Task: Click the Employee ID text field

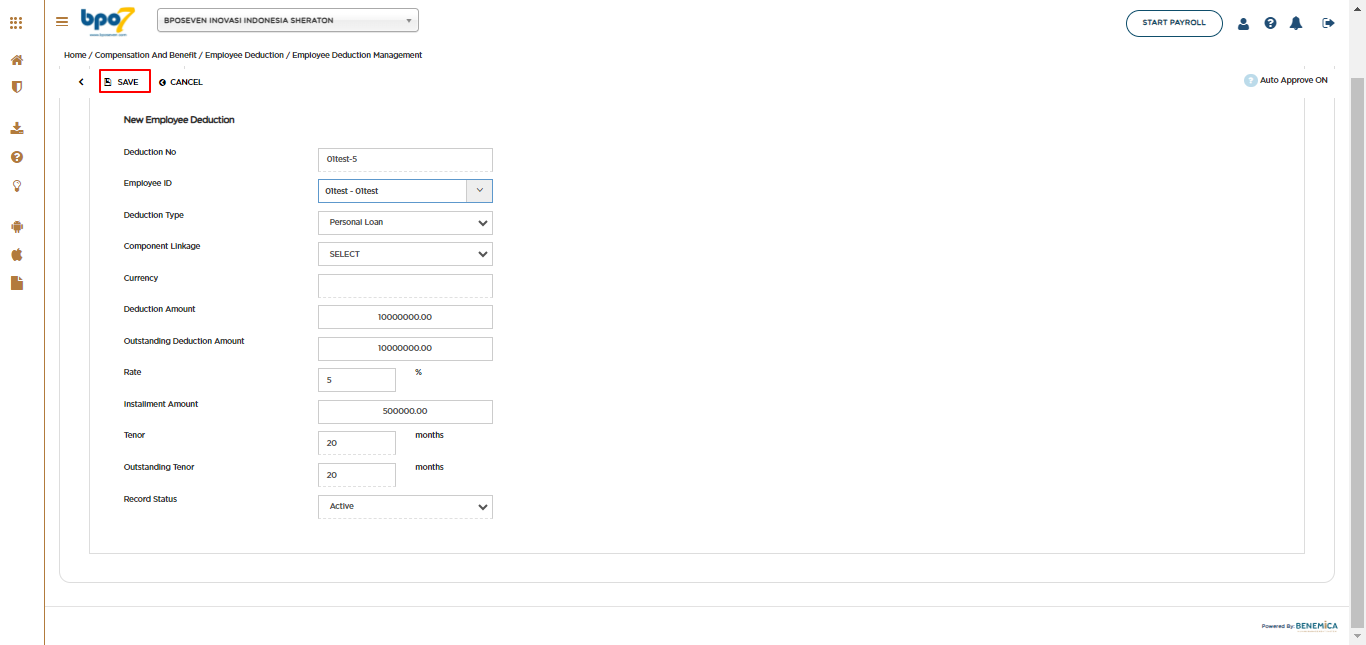Action: (x=392, y=191)
